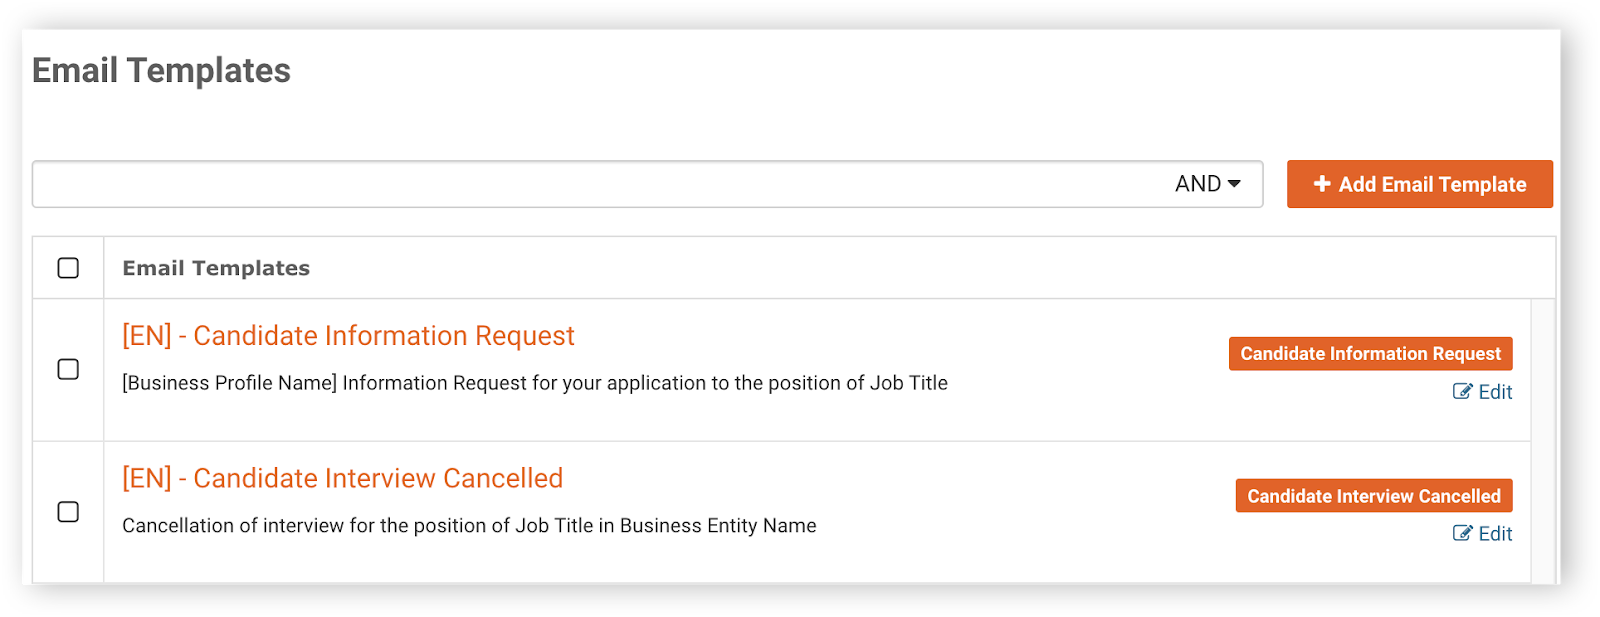Focus the email template search field
Viewport: 1600px width, 617px height.
600,184
